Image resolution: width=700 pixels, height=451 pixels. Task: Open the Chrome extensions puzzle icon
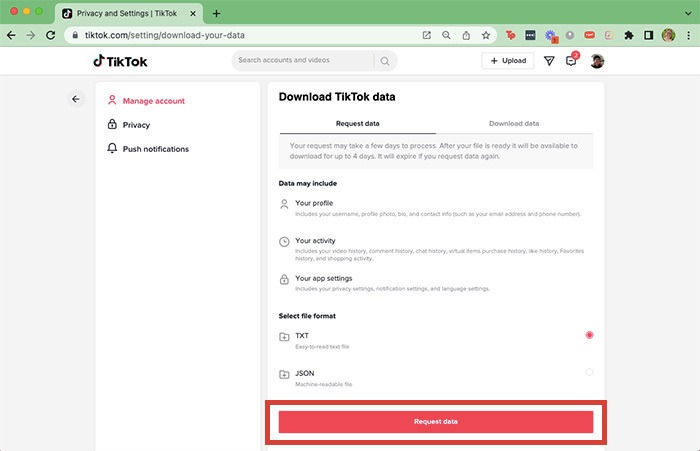[629, 35]
